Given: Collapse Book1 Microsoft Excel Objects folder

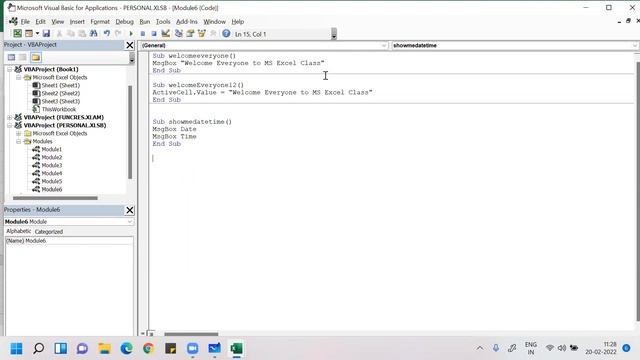Looking at the screenshot, I should [18, 77].
